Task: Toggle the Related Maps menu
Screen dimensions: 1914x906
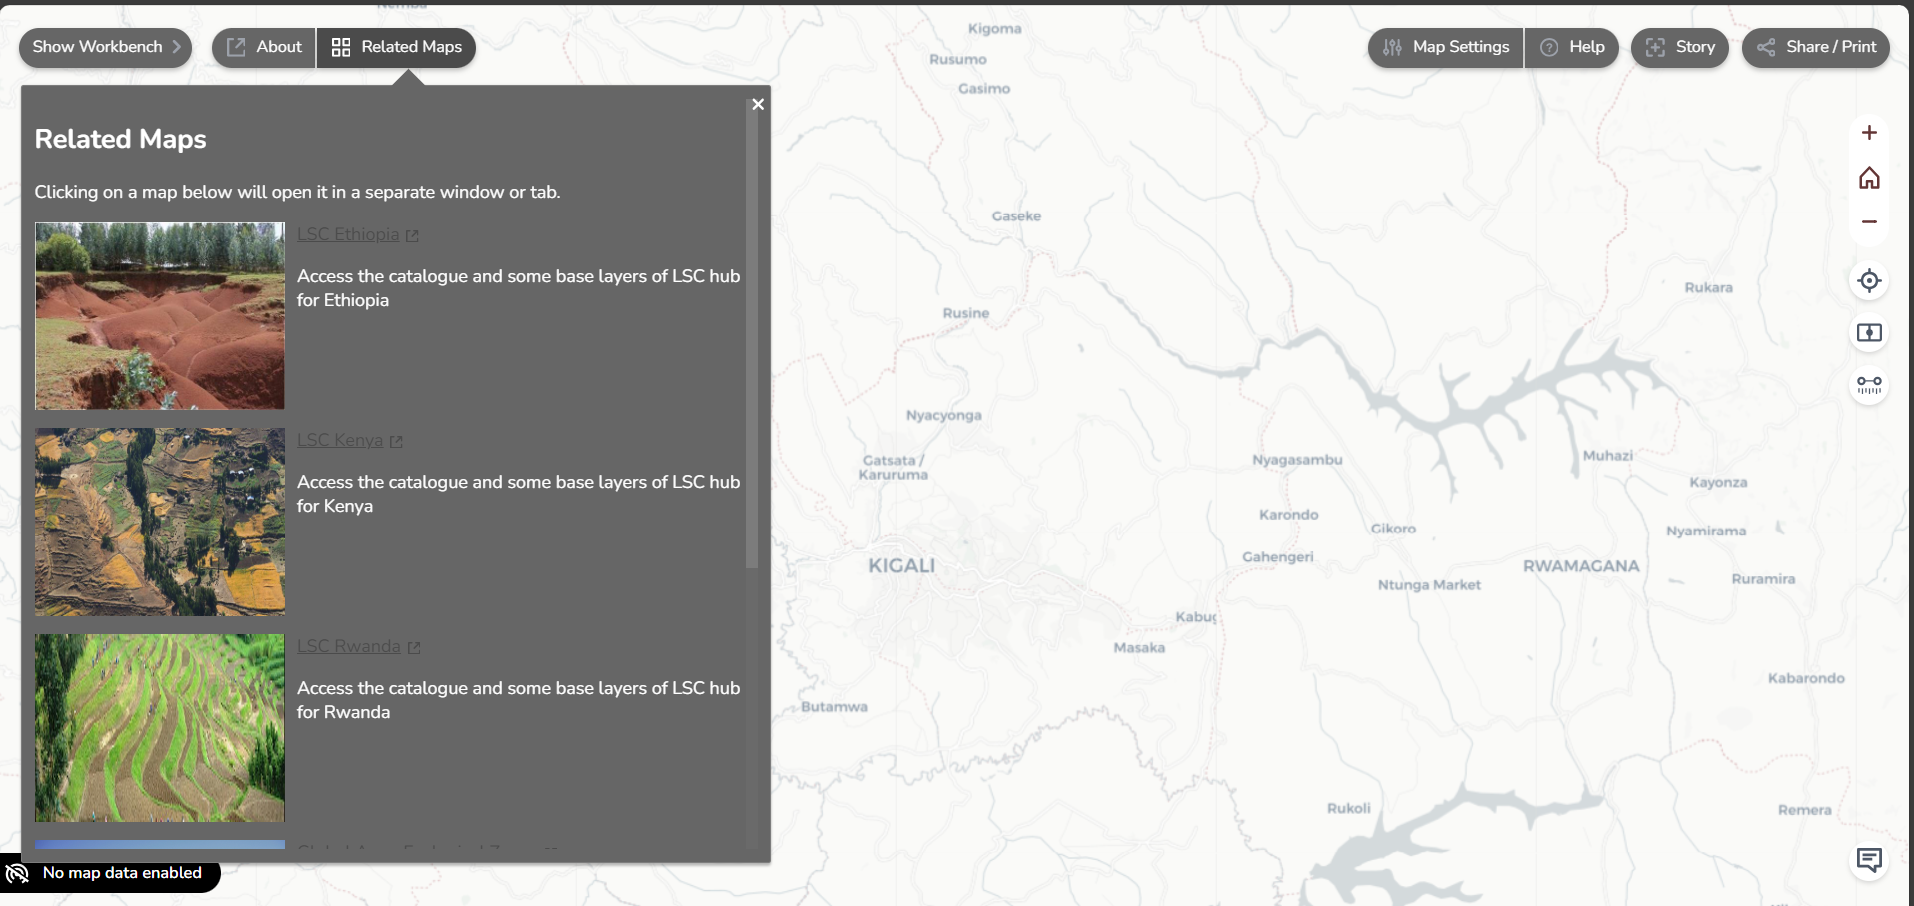Action: click(x=397, y=47)
